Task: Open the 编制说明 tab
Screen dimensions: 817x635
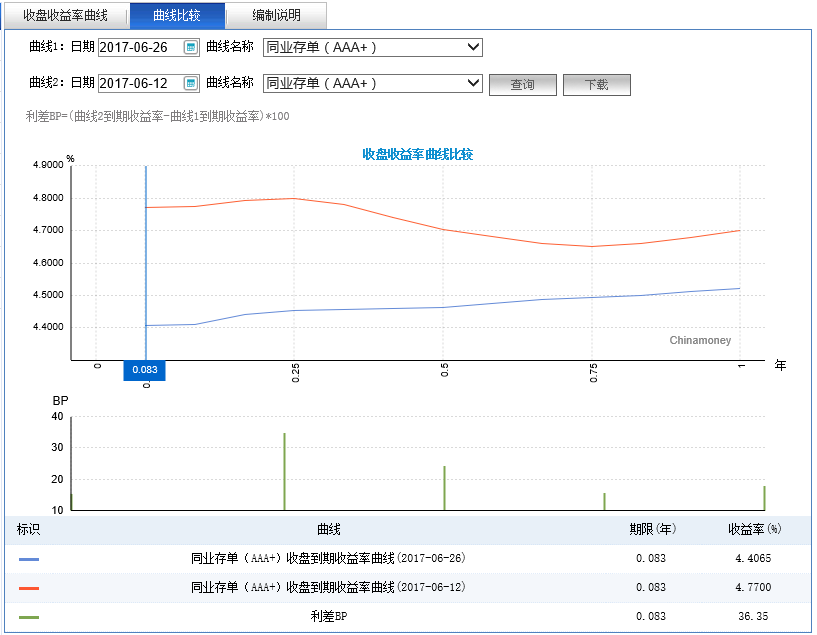Action: pos(277,15)
